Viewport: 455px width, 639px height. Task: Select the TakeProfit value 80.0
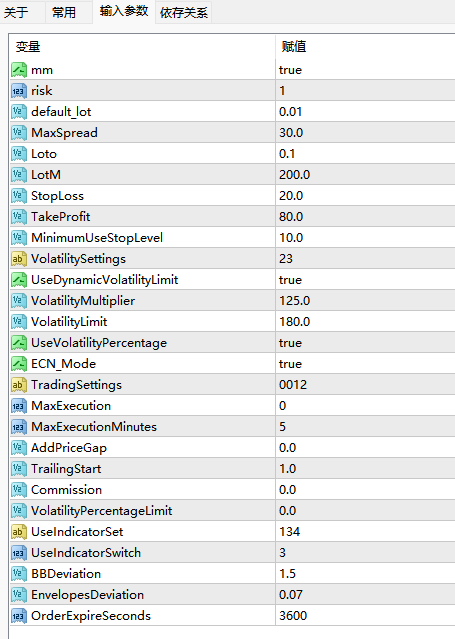coord(291,217)
